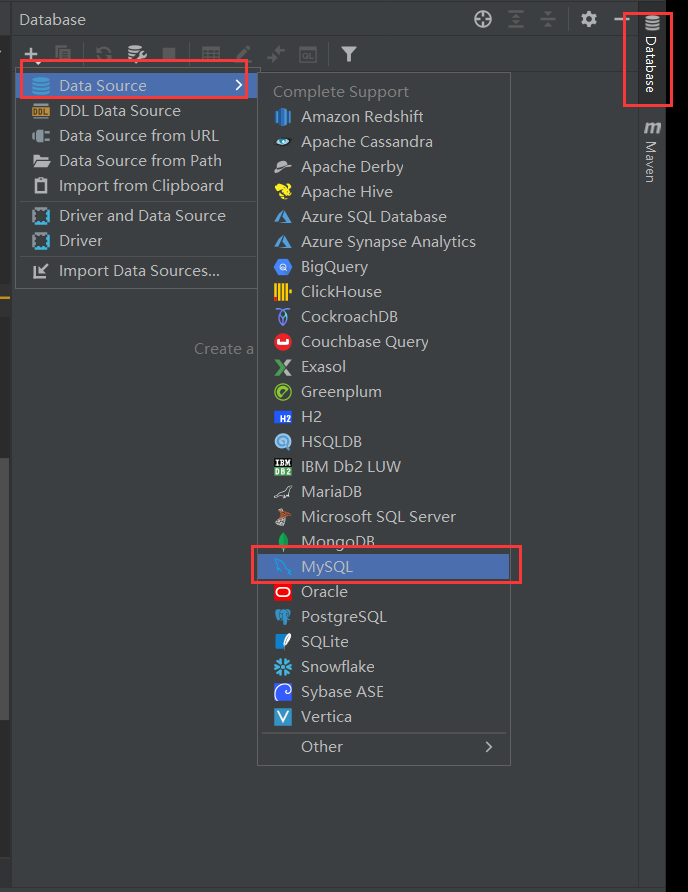Select Amazon Redshift data source
The image size is (688, 892).
384,117
